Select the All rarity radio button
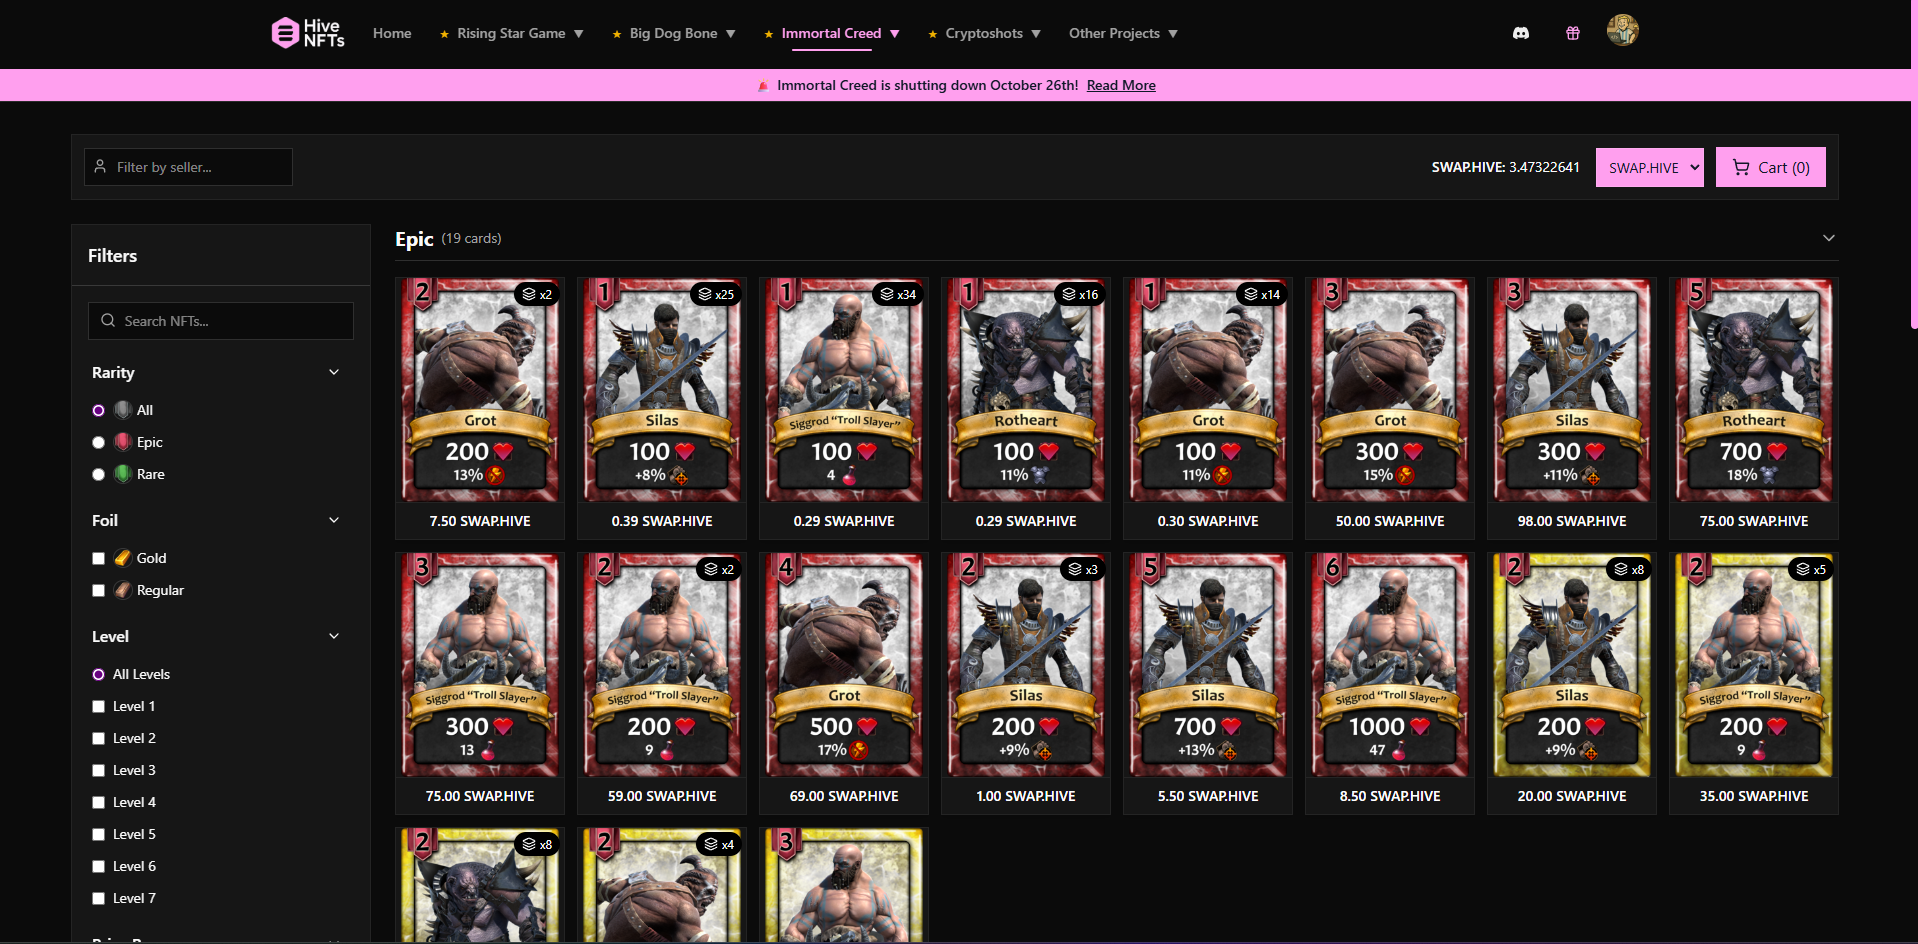Screen dimensions: 1918x944 (98, 410)
